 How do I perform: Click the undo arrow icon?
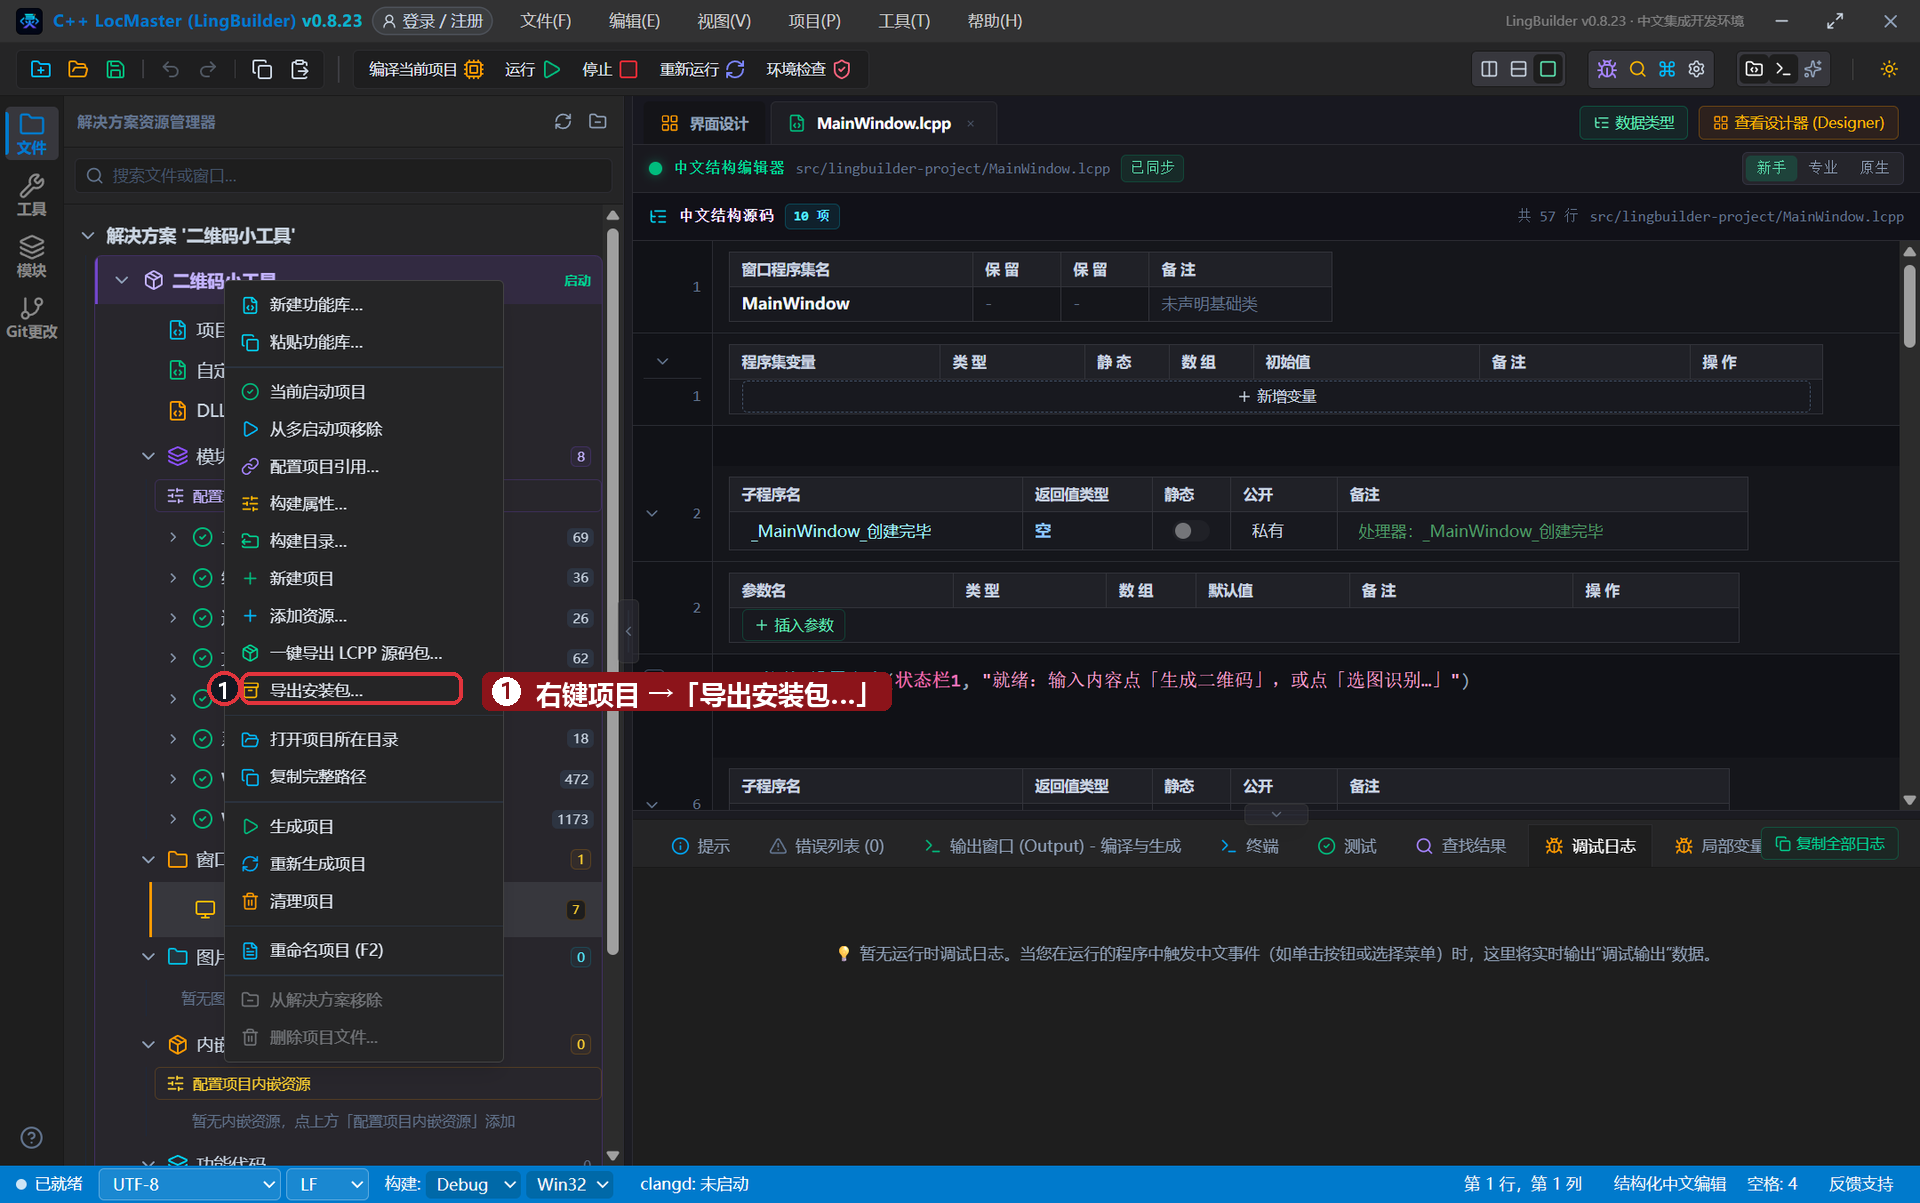point(171,69)
